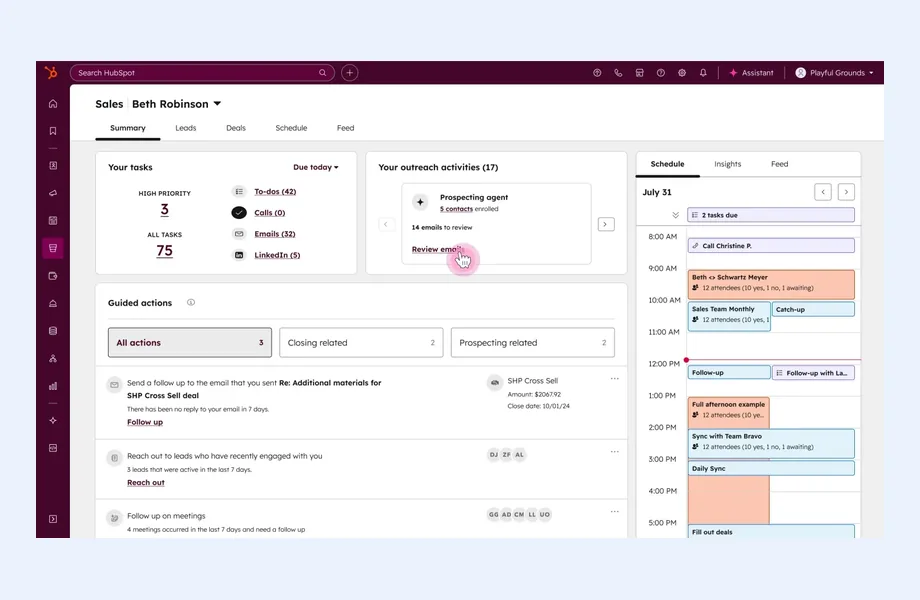Viewport: 920px width, 600px height.
Task: Open more options for SHP Cross Sell action
Action: (614, 379)
